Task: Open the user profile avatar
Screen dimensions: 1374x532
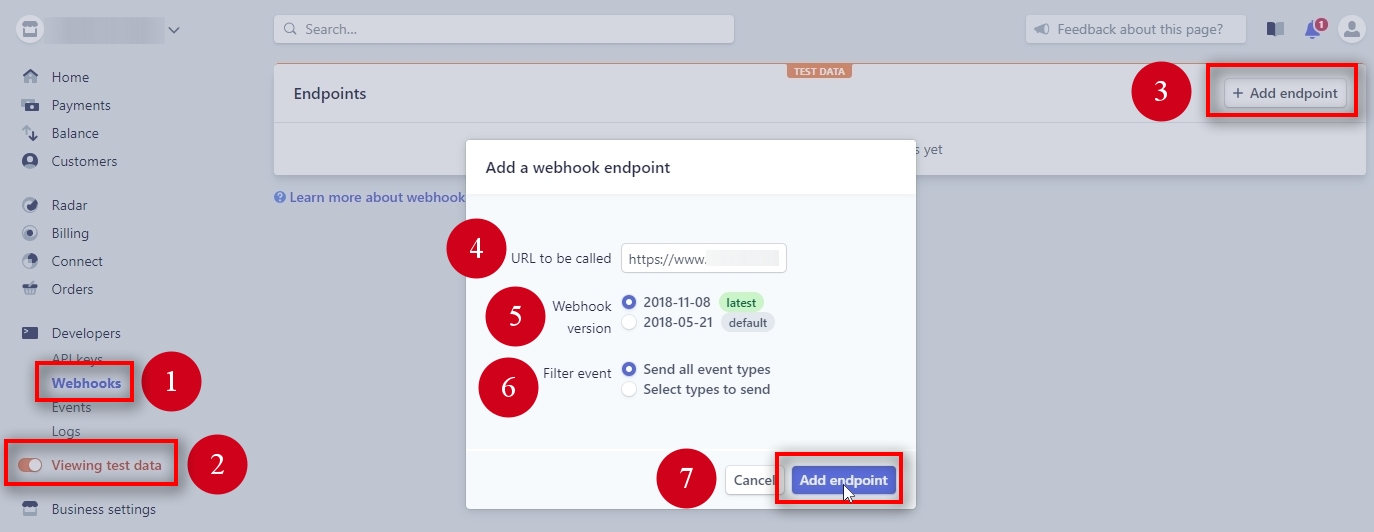Action: click(x=1352, y=29)
